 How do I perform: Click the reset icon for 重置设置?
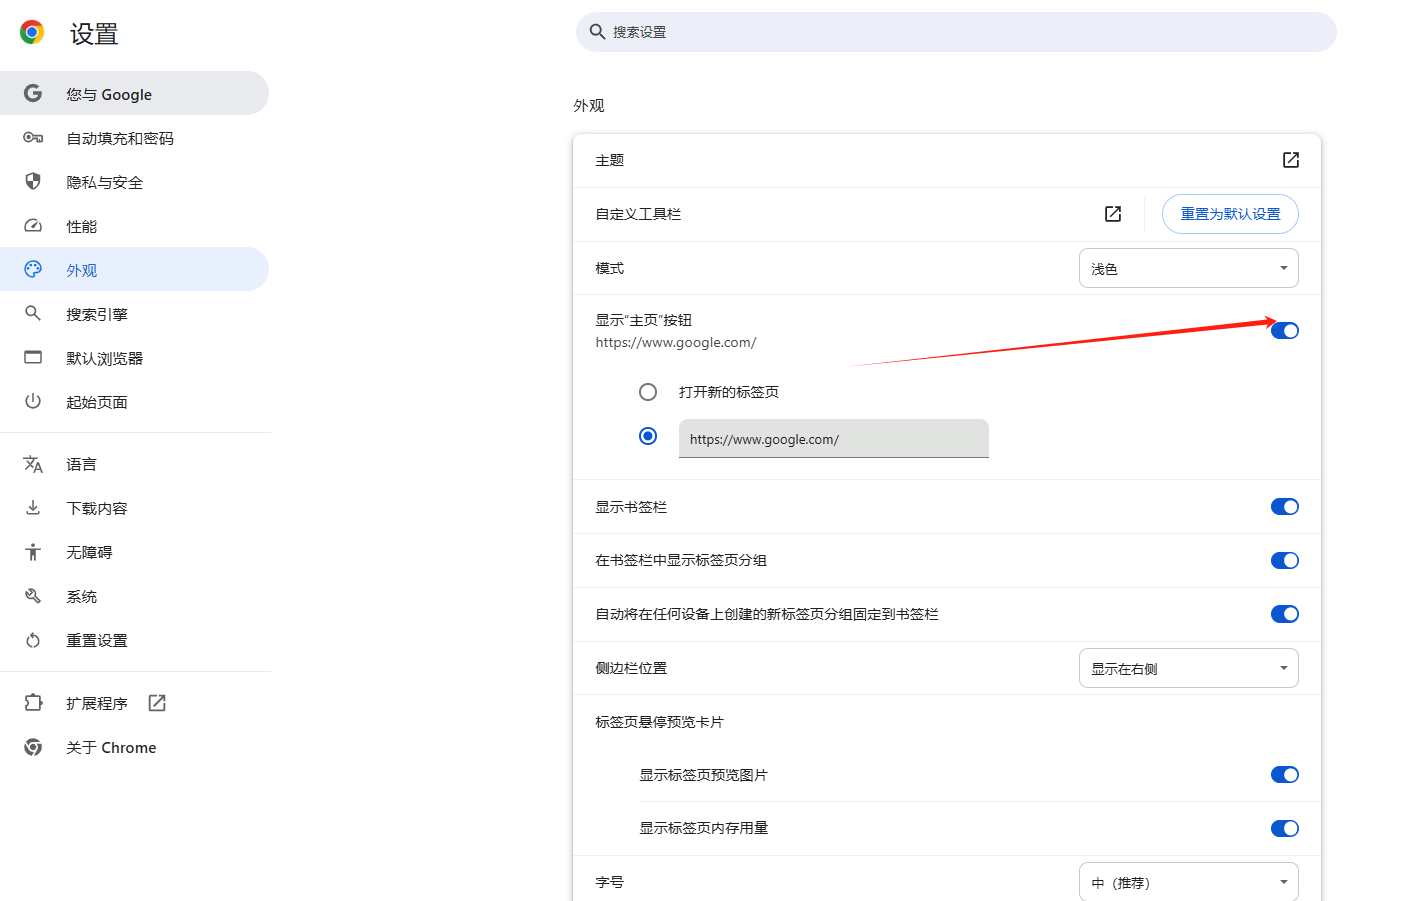(x=33, y=640)
